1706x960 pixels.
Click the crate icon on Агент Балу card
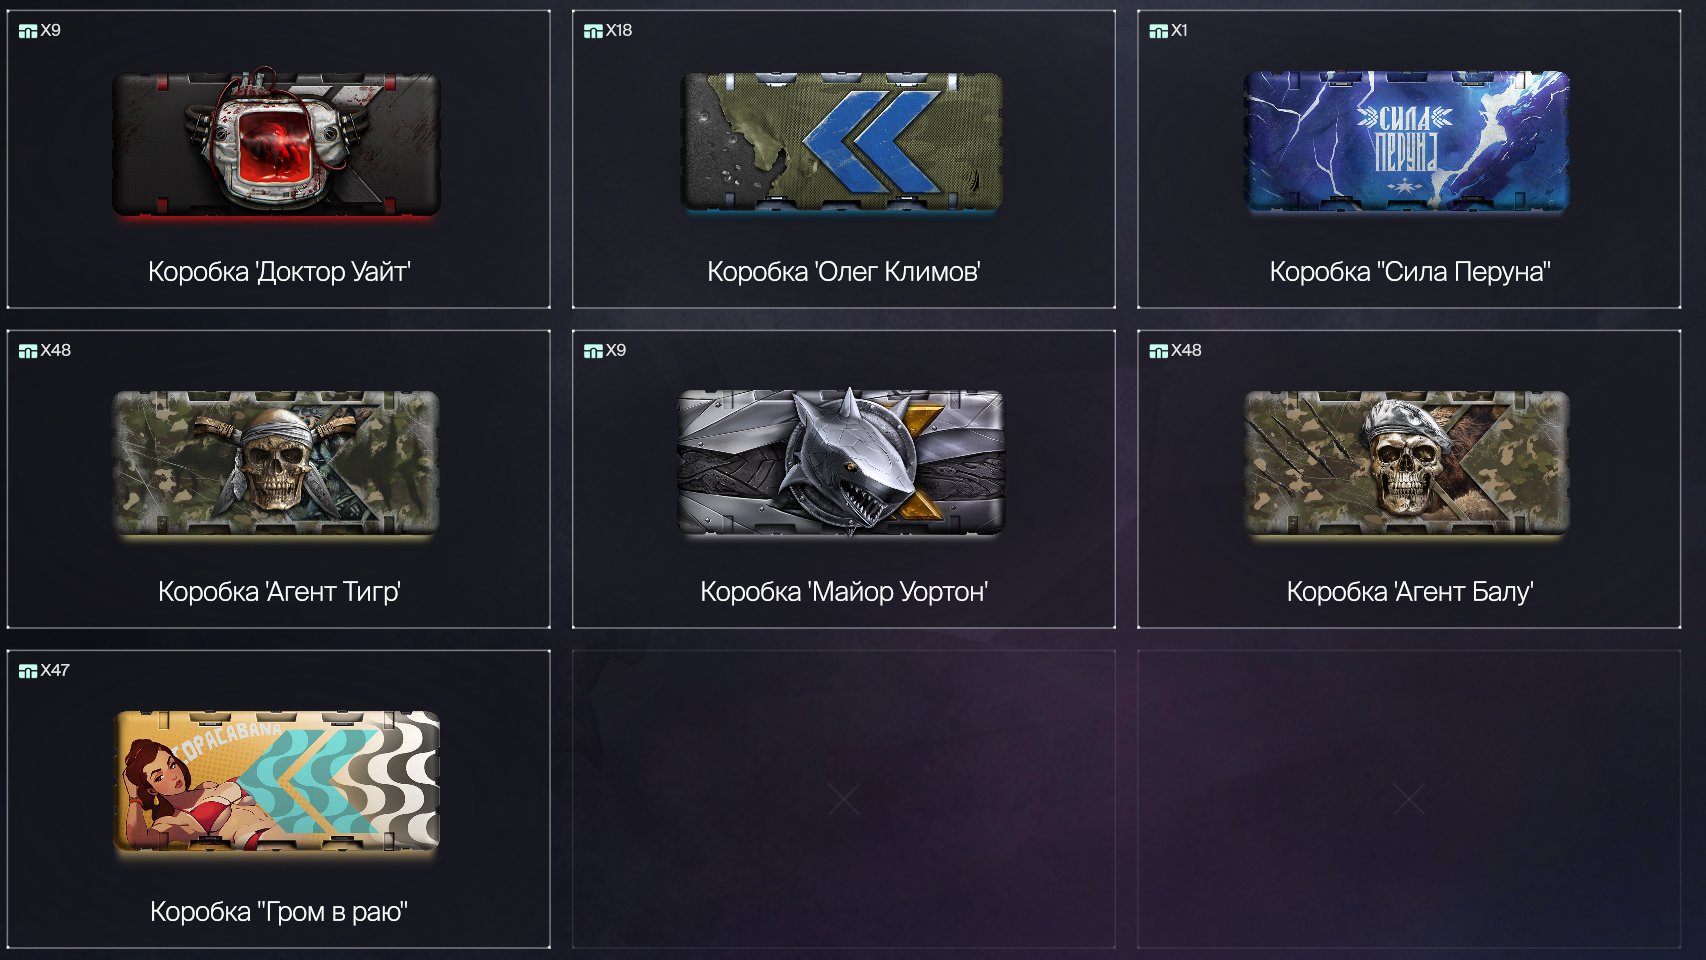point(1159,351)
